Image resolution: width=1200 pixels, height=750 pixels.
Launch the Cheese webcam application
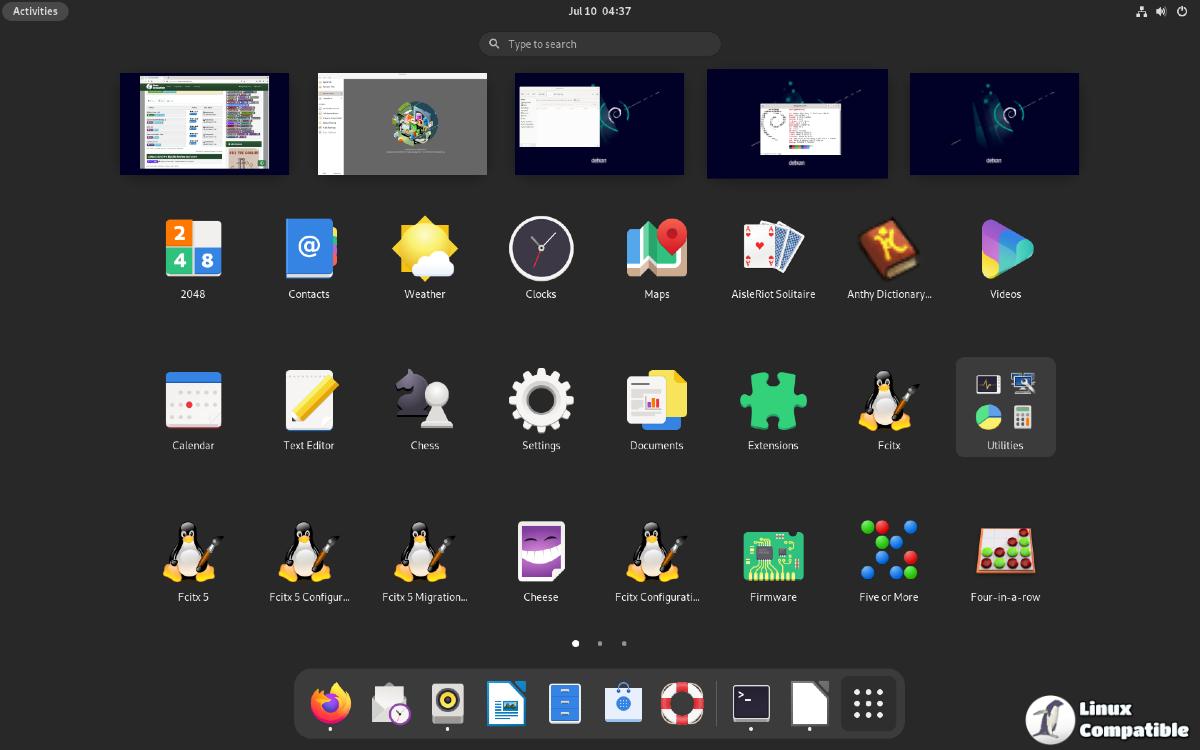point(541,551)
